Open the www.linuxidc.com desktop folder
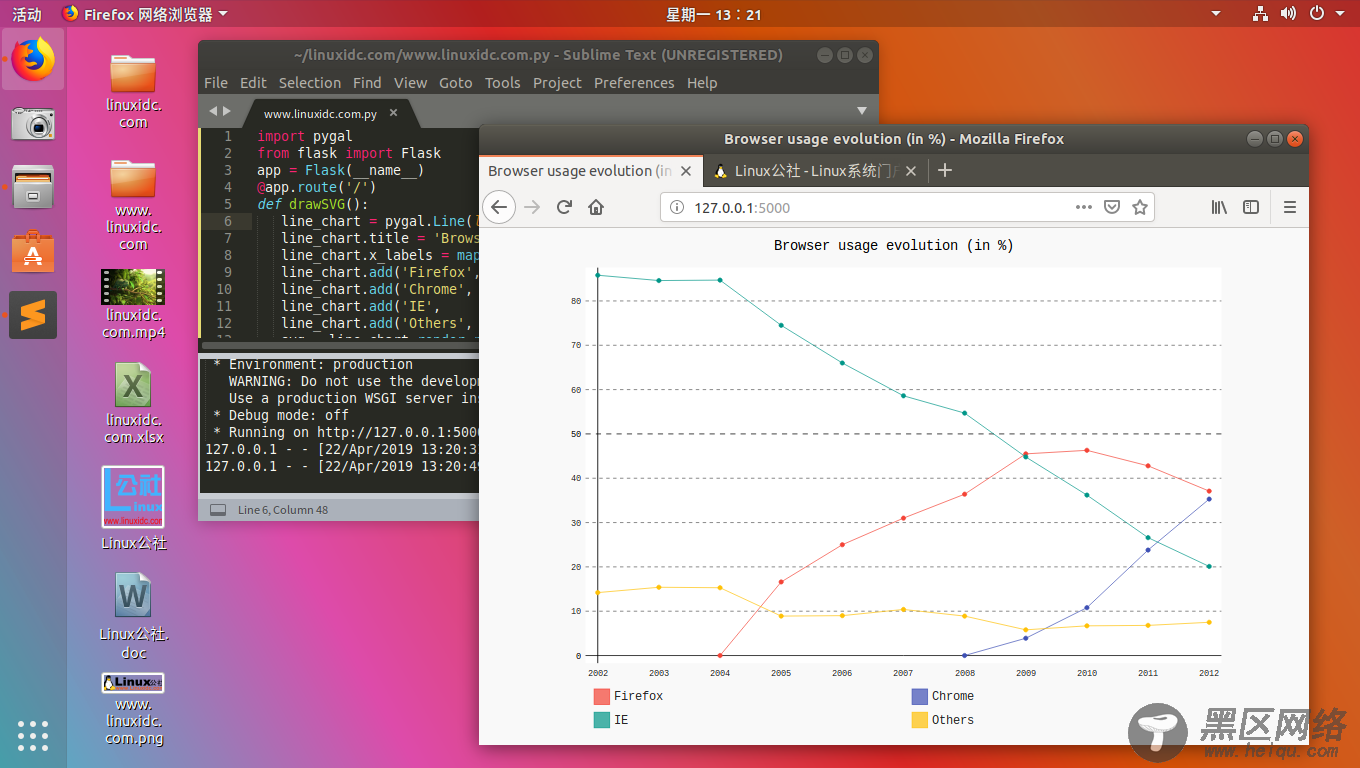The height and width of the screenshot is (768, 1360). (x=133, y=205)
